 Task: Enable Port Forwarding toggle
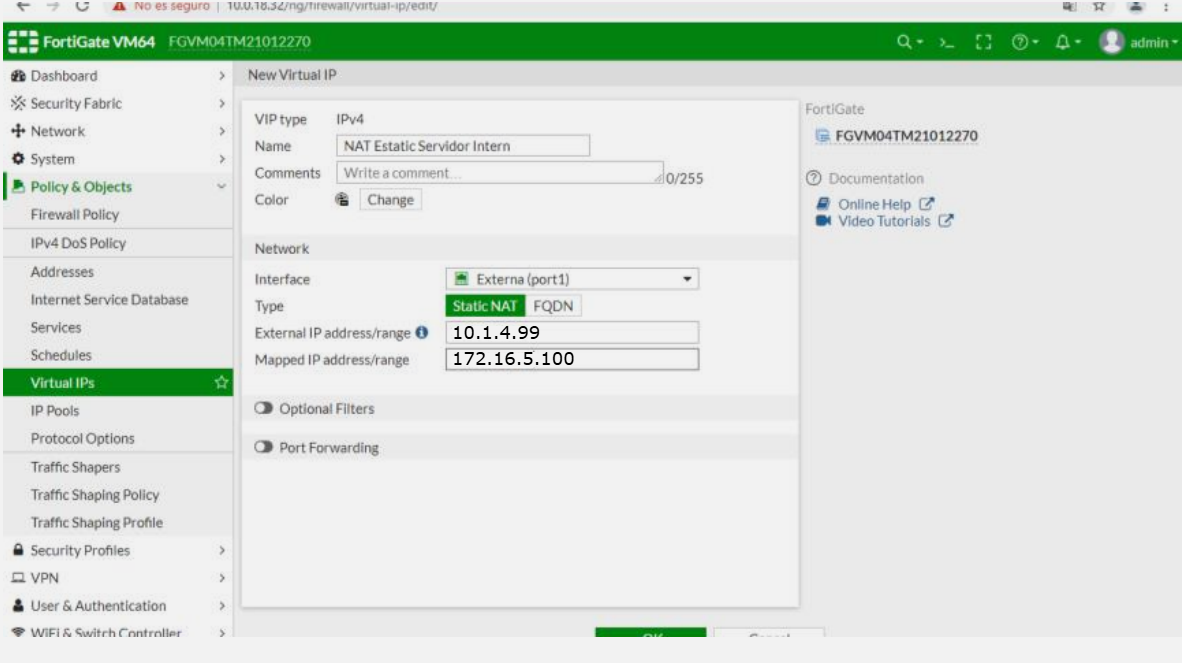(x=263, y=447)
